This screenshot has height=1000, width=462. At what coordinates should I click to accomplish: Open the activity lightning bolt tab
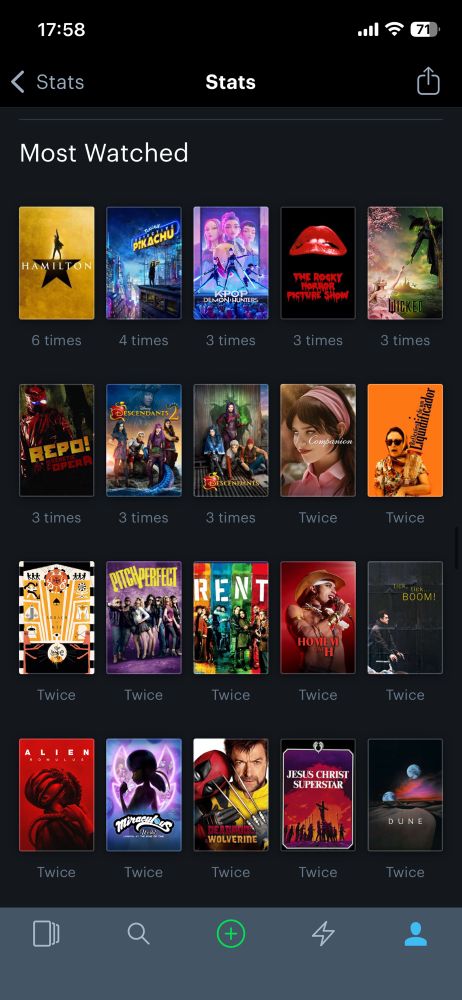[323, 934]
